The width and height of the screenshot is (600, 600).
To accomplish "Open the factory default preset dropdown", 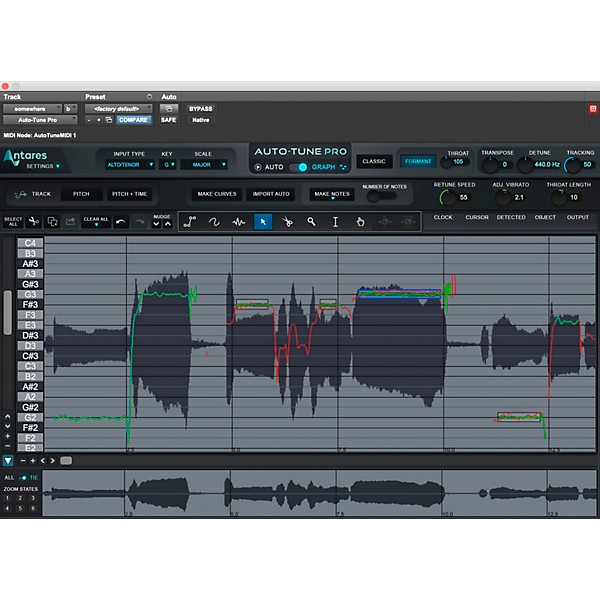I will (119, 109).
